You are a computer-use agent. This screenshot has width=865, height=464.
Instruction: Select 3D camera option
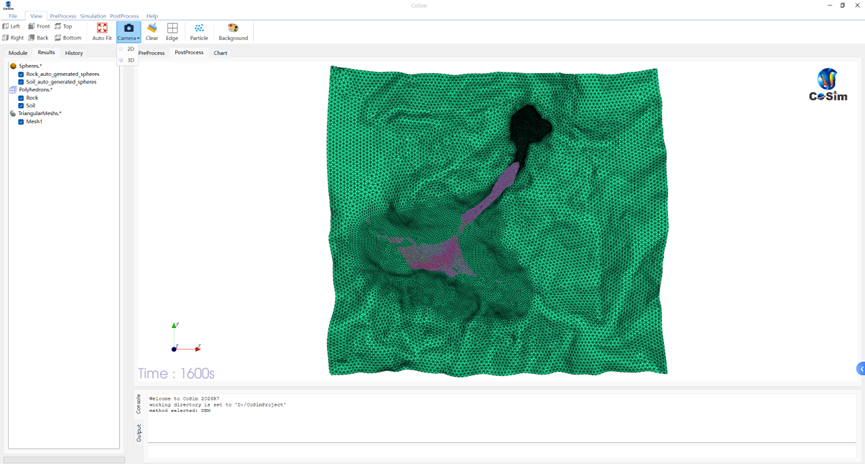pyautogui.click(x=127, y=60)
